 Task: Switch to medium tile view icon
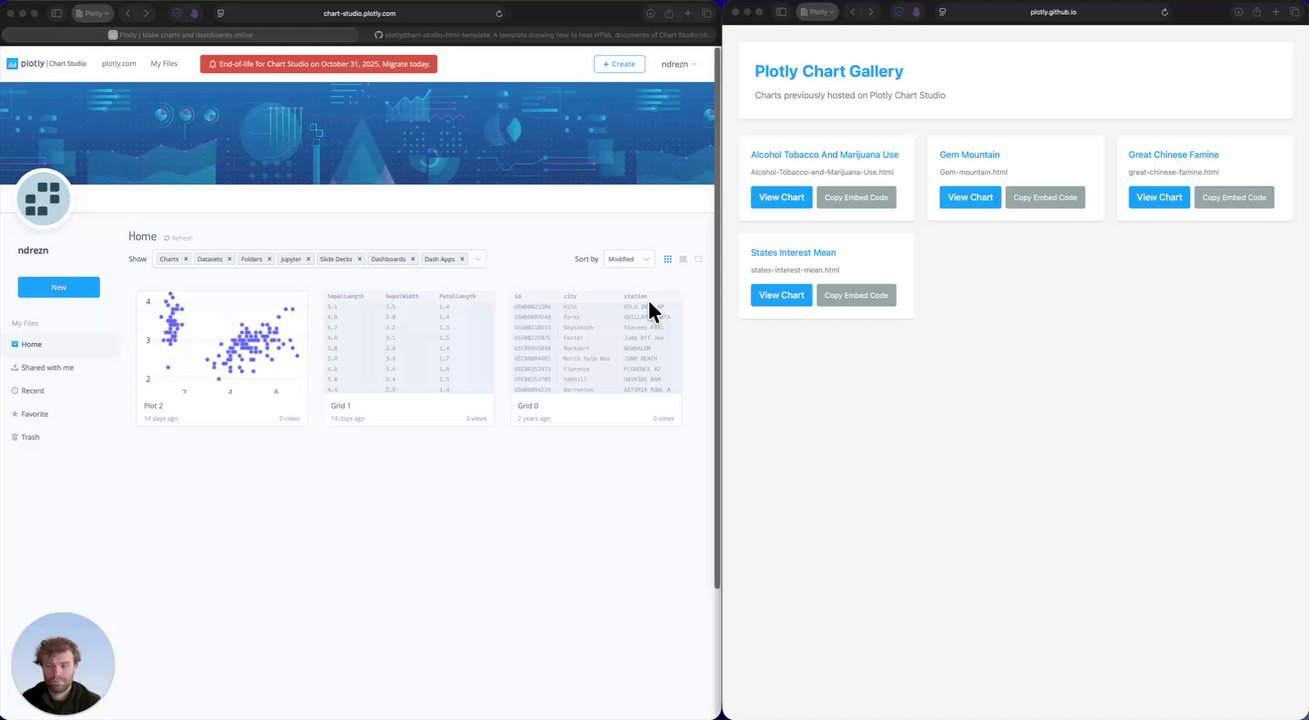(x=683, y=259)
